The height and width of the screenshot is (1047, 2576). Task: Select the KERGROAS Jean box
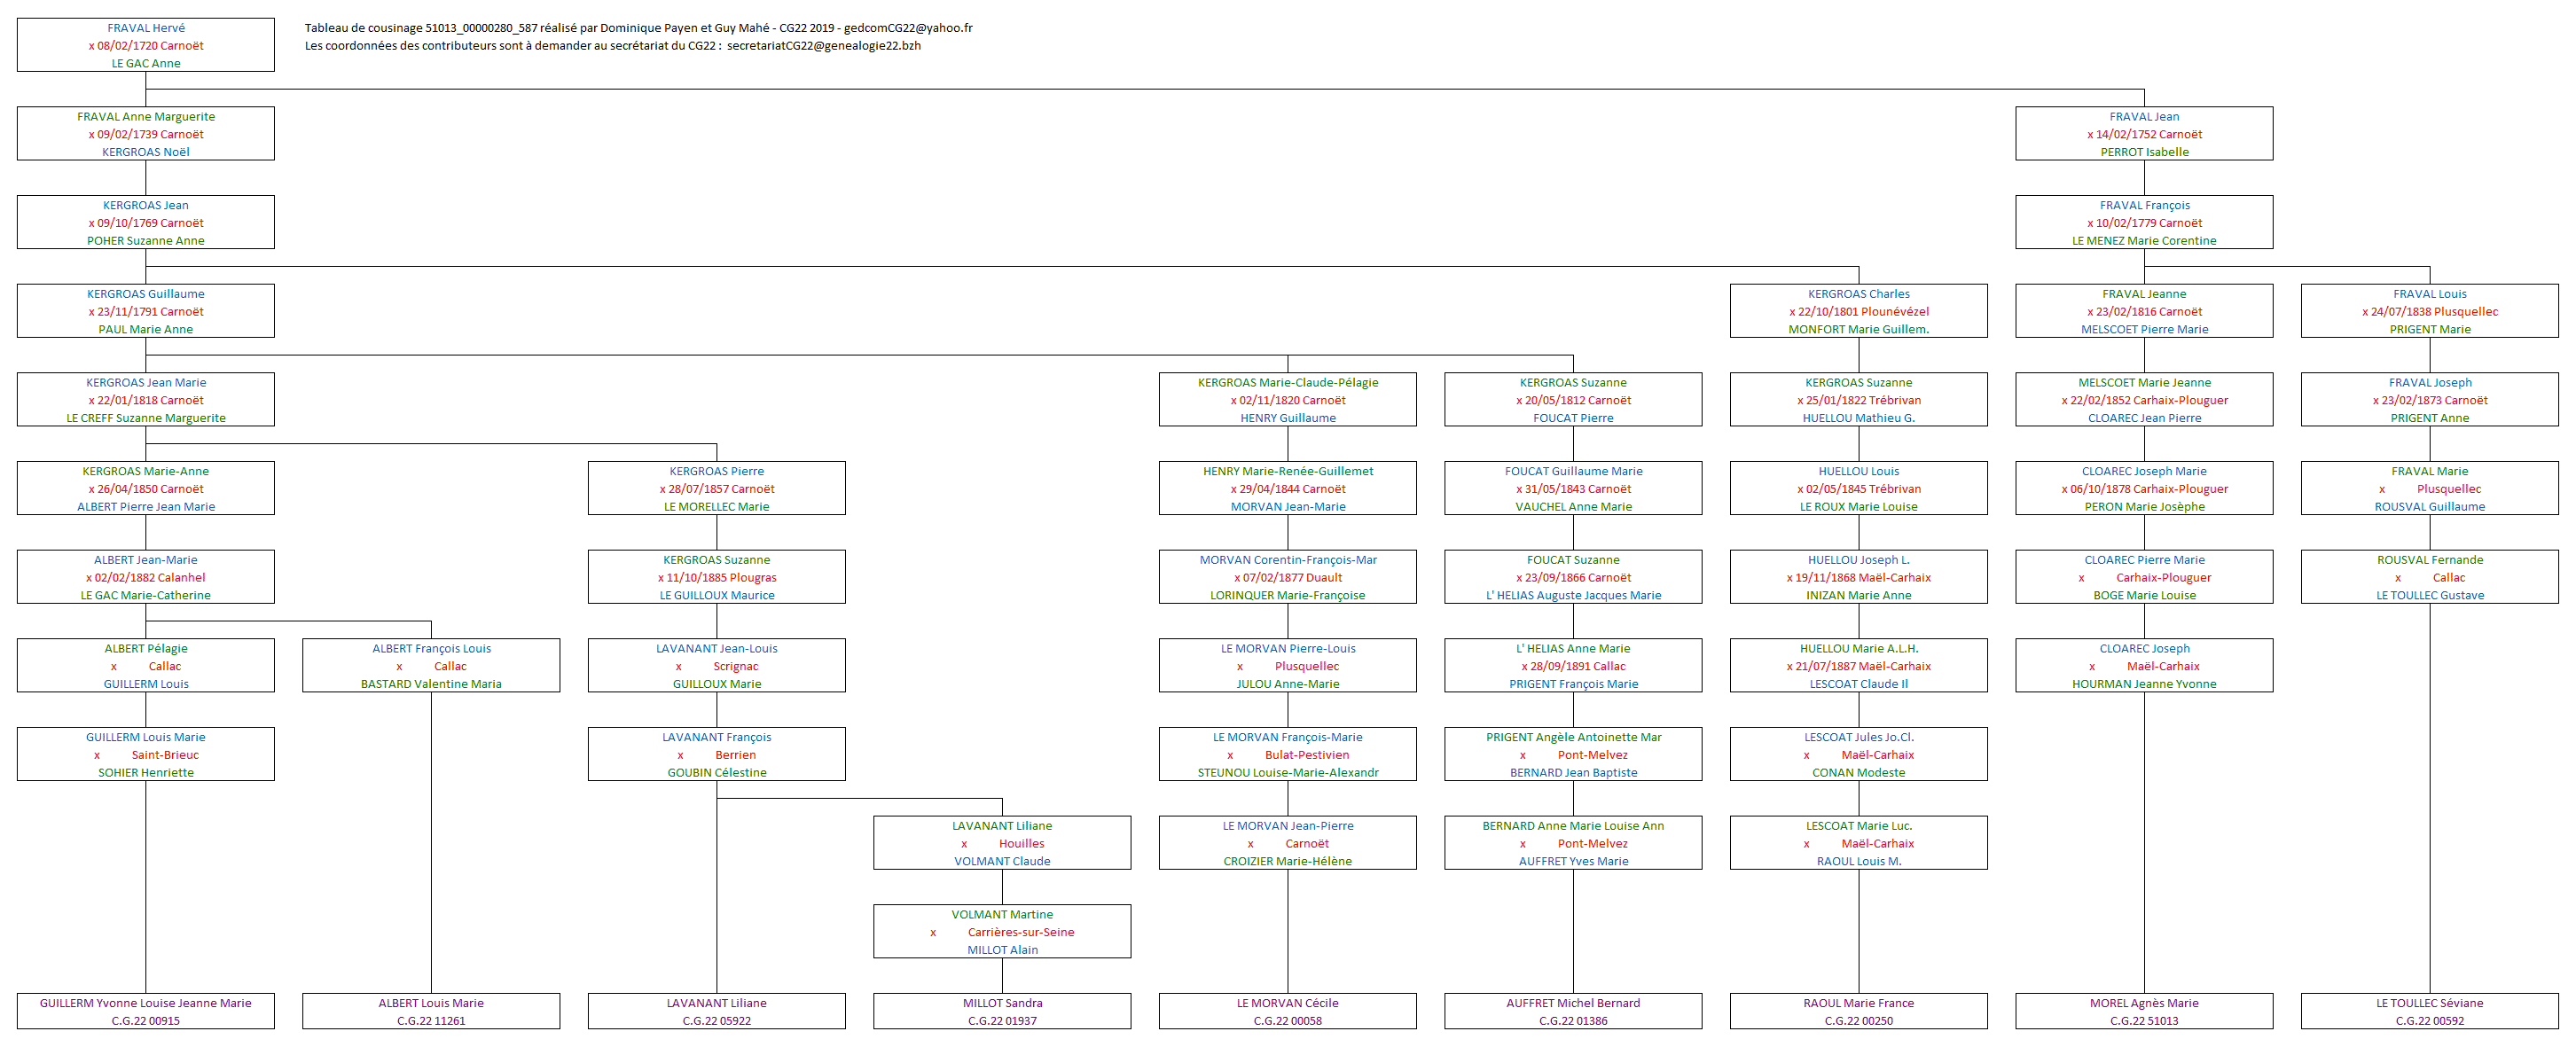(x=145, y=222)
